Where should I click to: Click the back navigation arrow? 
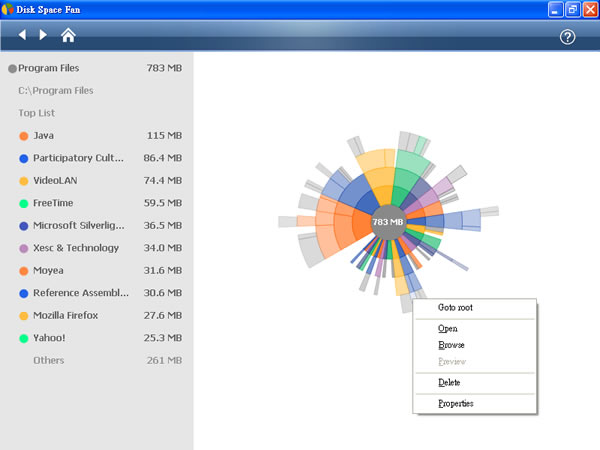point(22,35)
